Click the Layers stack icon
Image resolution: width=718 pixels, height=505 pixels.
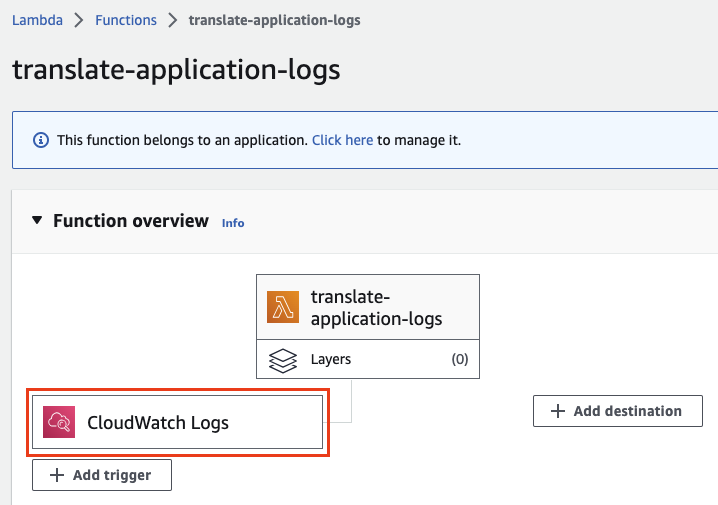pyautogui.click(x=283, y=360)
